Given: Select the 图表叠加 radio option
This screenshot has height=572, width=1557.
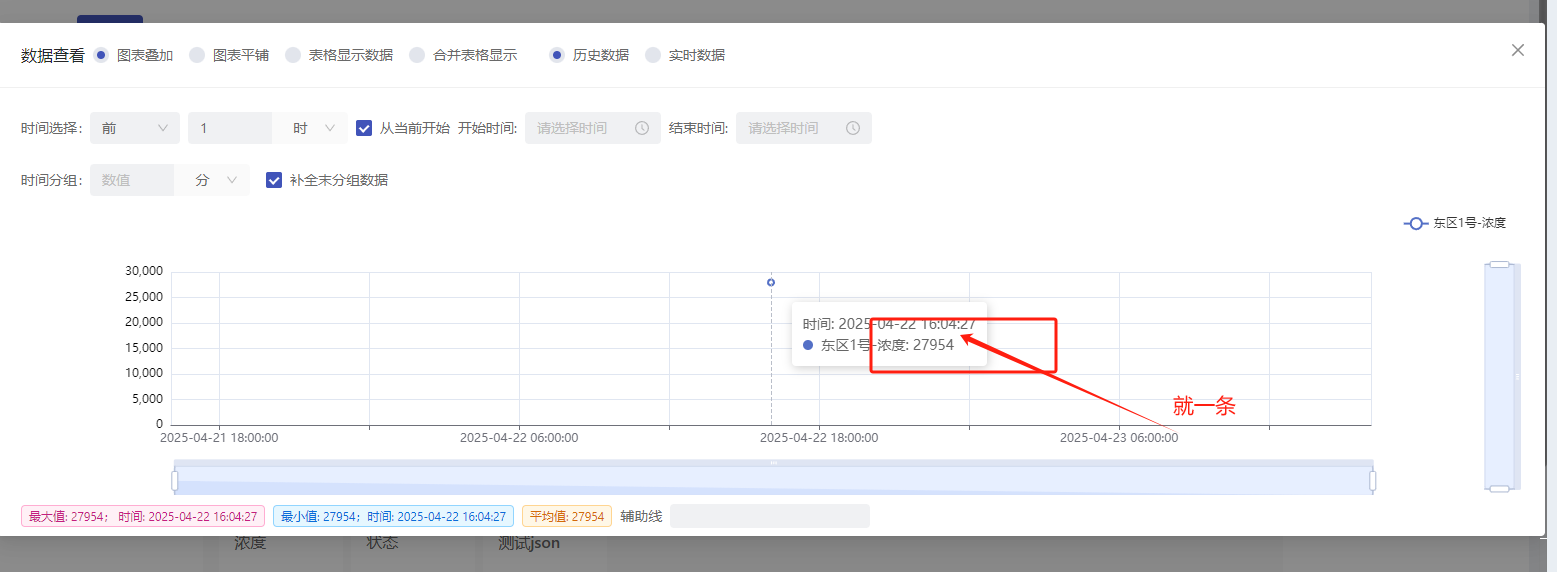Looking at the screenshot, I should 101,55.
